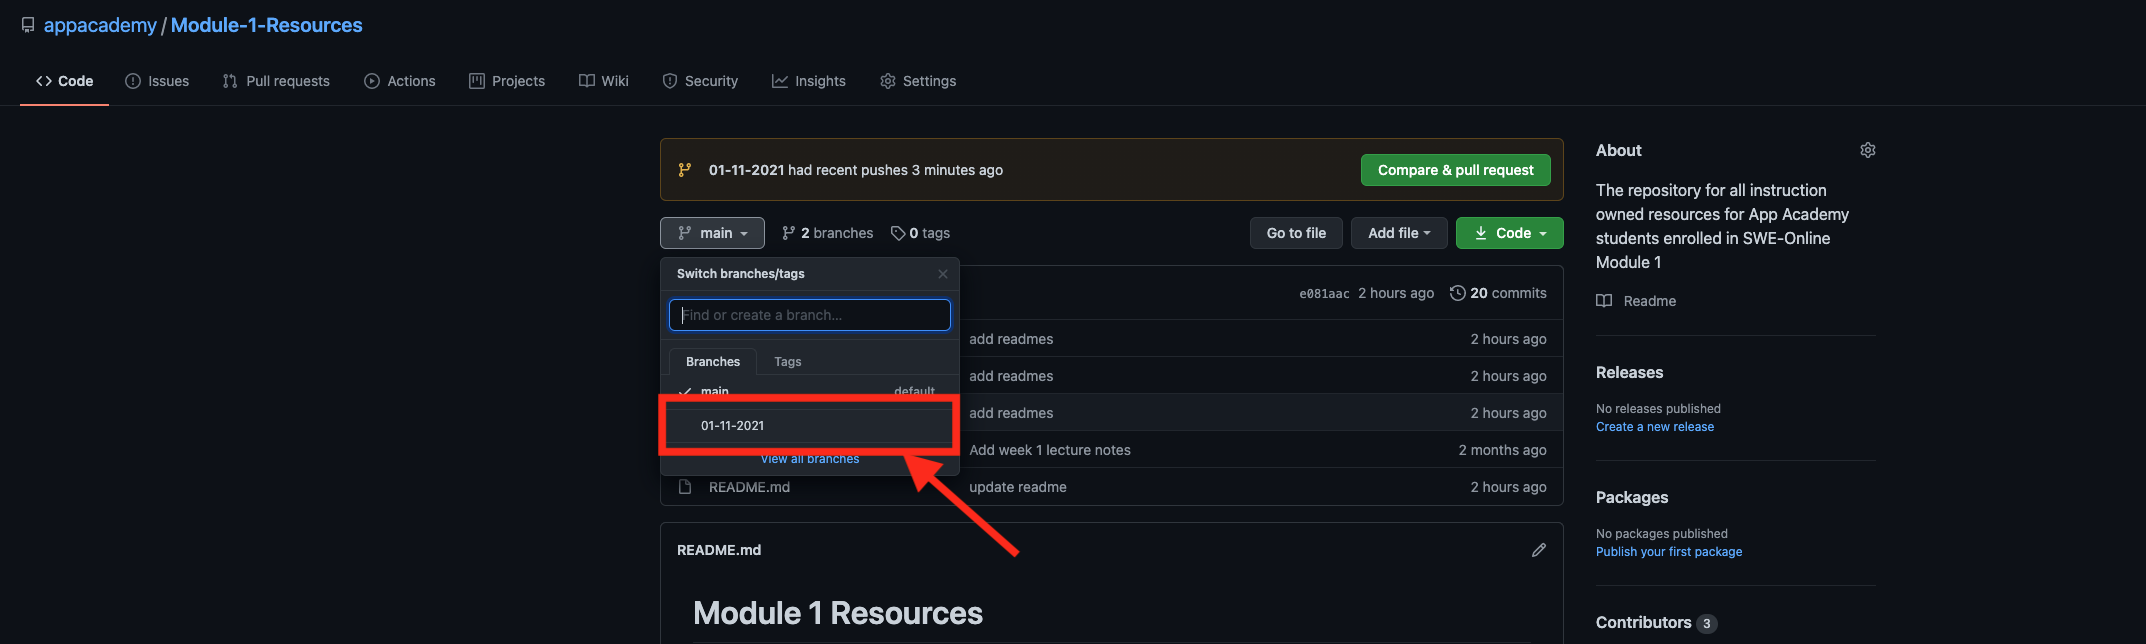This screenshot has height=644, width=2146.
Task: Choose the 01-11-2021 branch
Action: point(810,426)
